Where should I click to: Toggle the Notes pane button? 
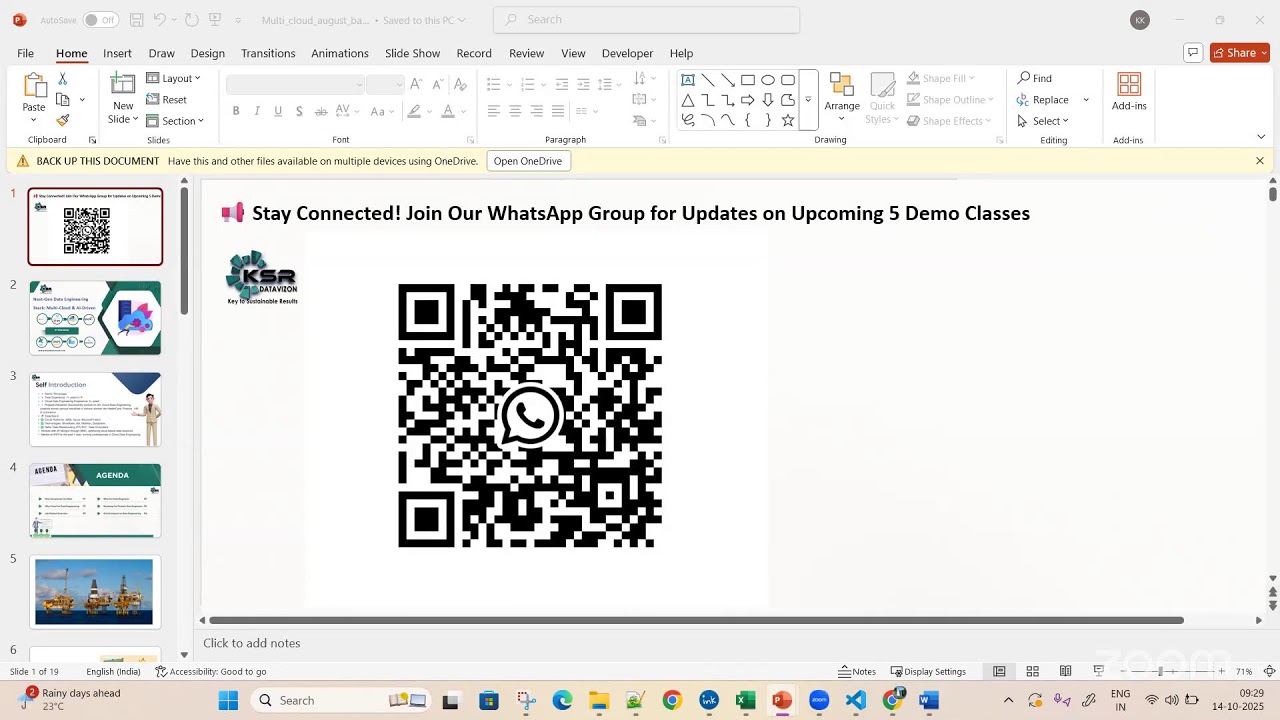[857, 671]
